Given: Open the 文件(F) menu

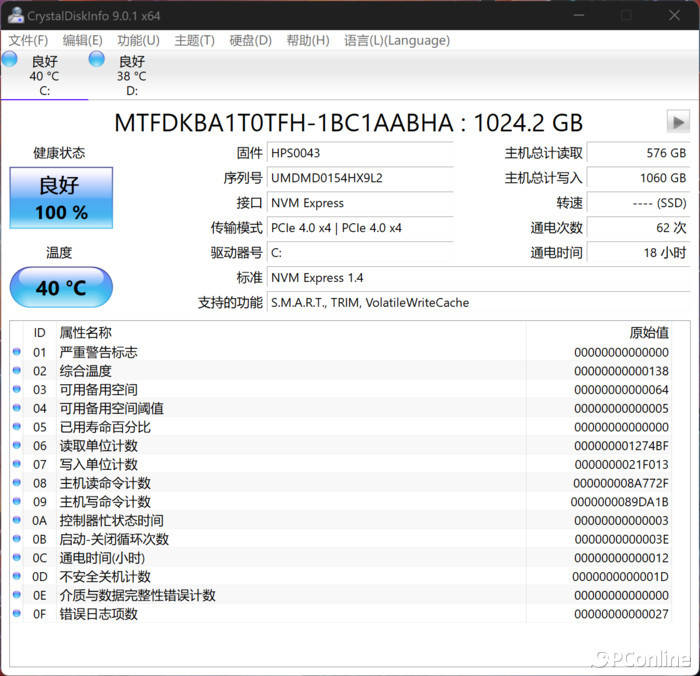Looking at the screenshot, I should click(x=28, y=41).
